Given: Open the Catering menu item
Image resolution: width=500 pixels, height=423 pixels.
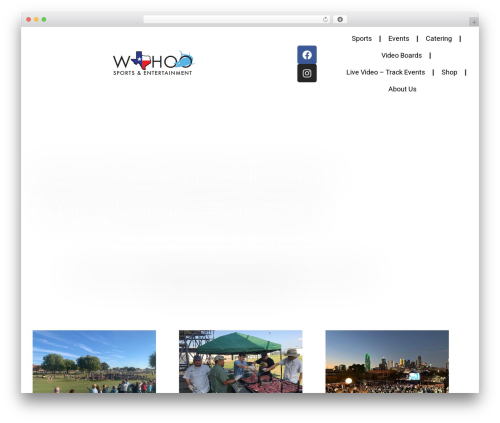Looking at the screenshot, I should (x=439, y=39).
